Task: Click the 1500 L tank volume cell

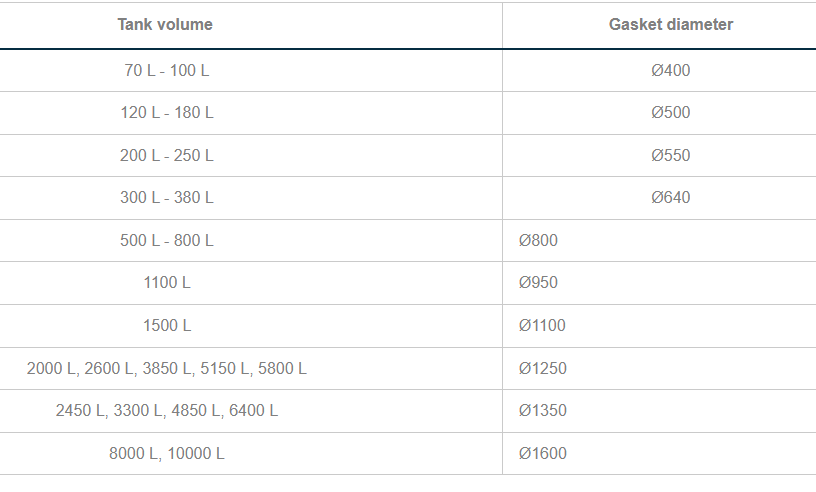Action: coord(166,326)
